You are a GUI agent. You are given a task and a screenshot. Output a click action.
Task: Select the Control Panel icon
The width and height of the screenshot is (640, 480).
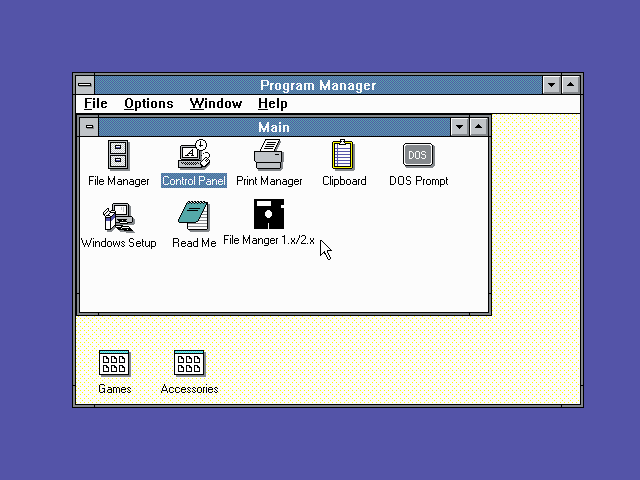[194, 156]
